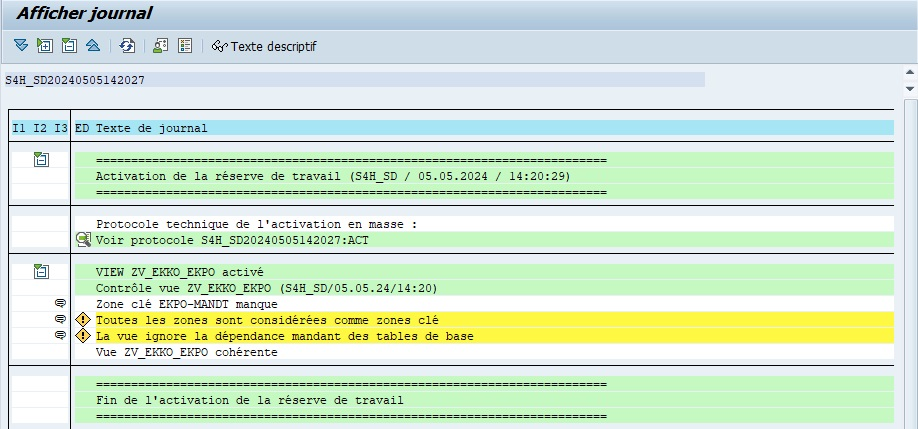
Task: Select the 'Vue ZV_EKKO_EKPO cohérente' log line
Action: [x=187, y=352]
